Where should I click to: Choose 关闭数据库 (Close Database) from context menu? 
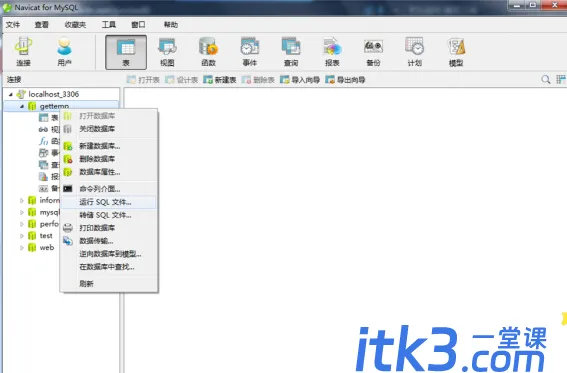click(x=109, y=129)
